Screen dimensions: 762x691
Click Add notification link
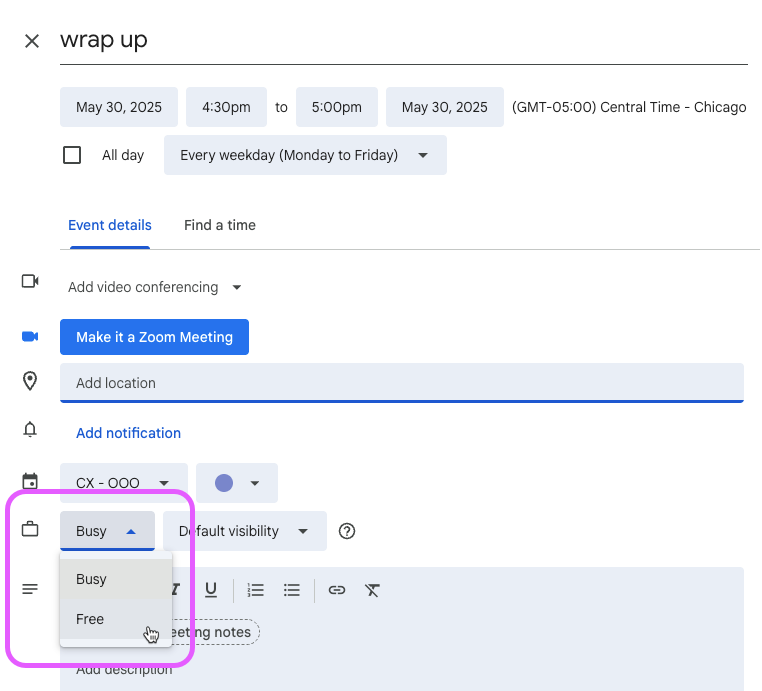click(x=128, y=433)
